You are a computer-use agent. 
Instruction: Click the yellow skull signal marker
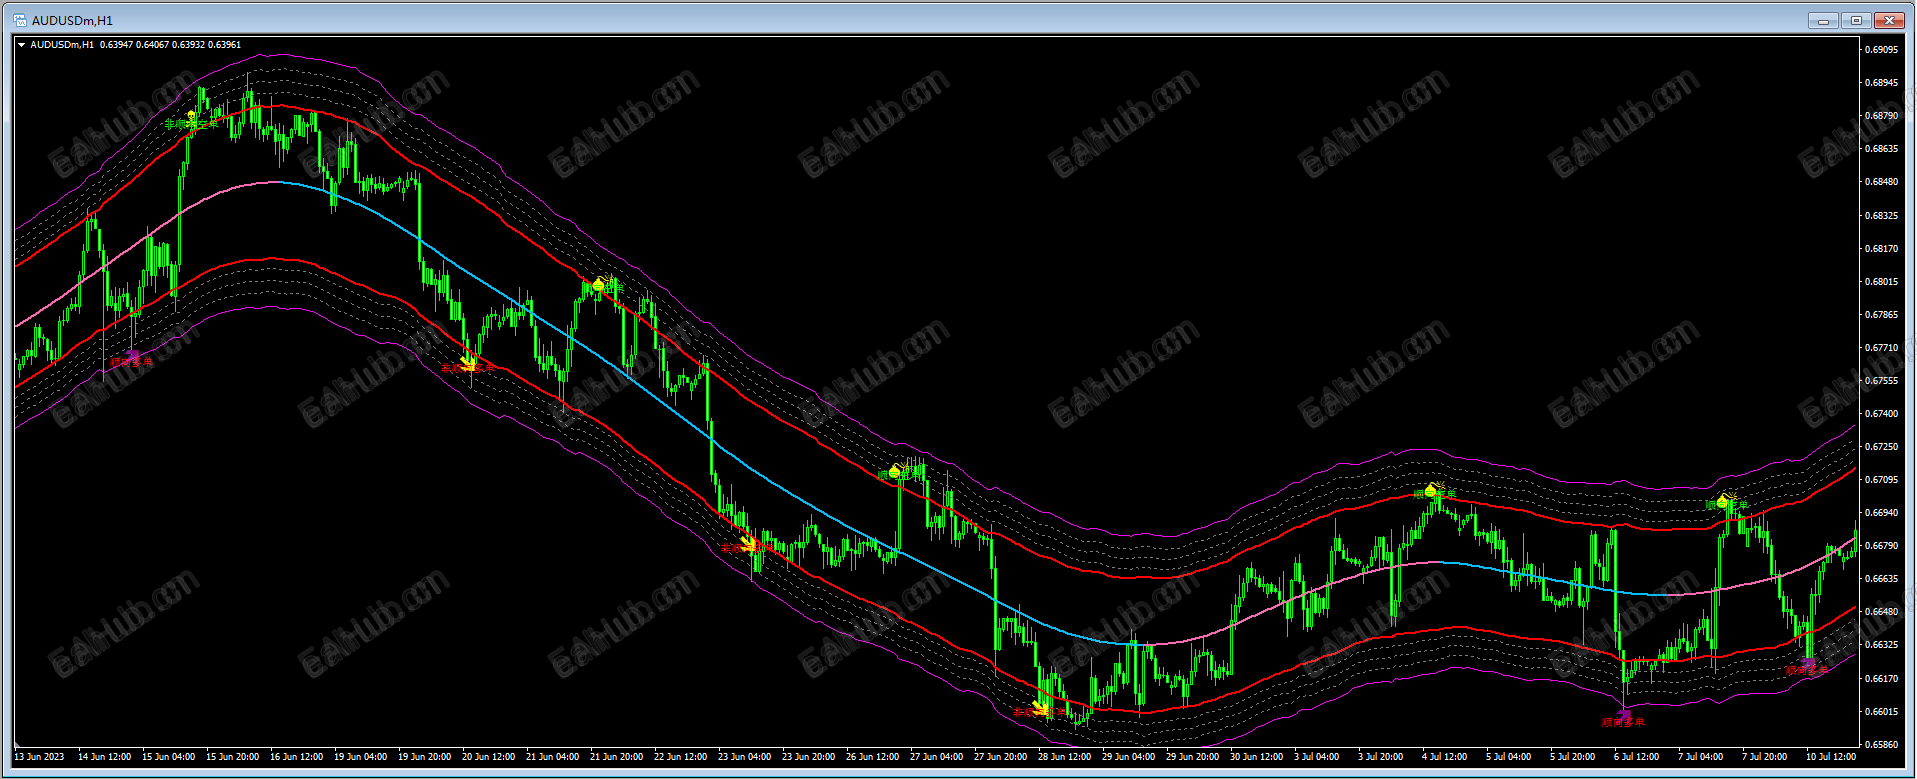tap(192, 118)
